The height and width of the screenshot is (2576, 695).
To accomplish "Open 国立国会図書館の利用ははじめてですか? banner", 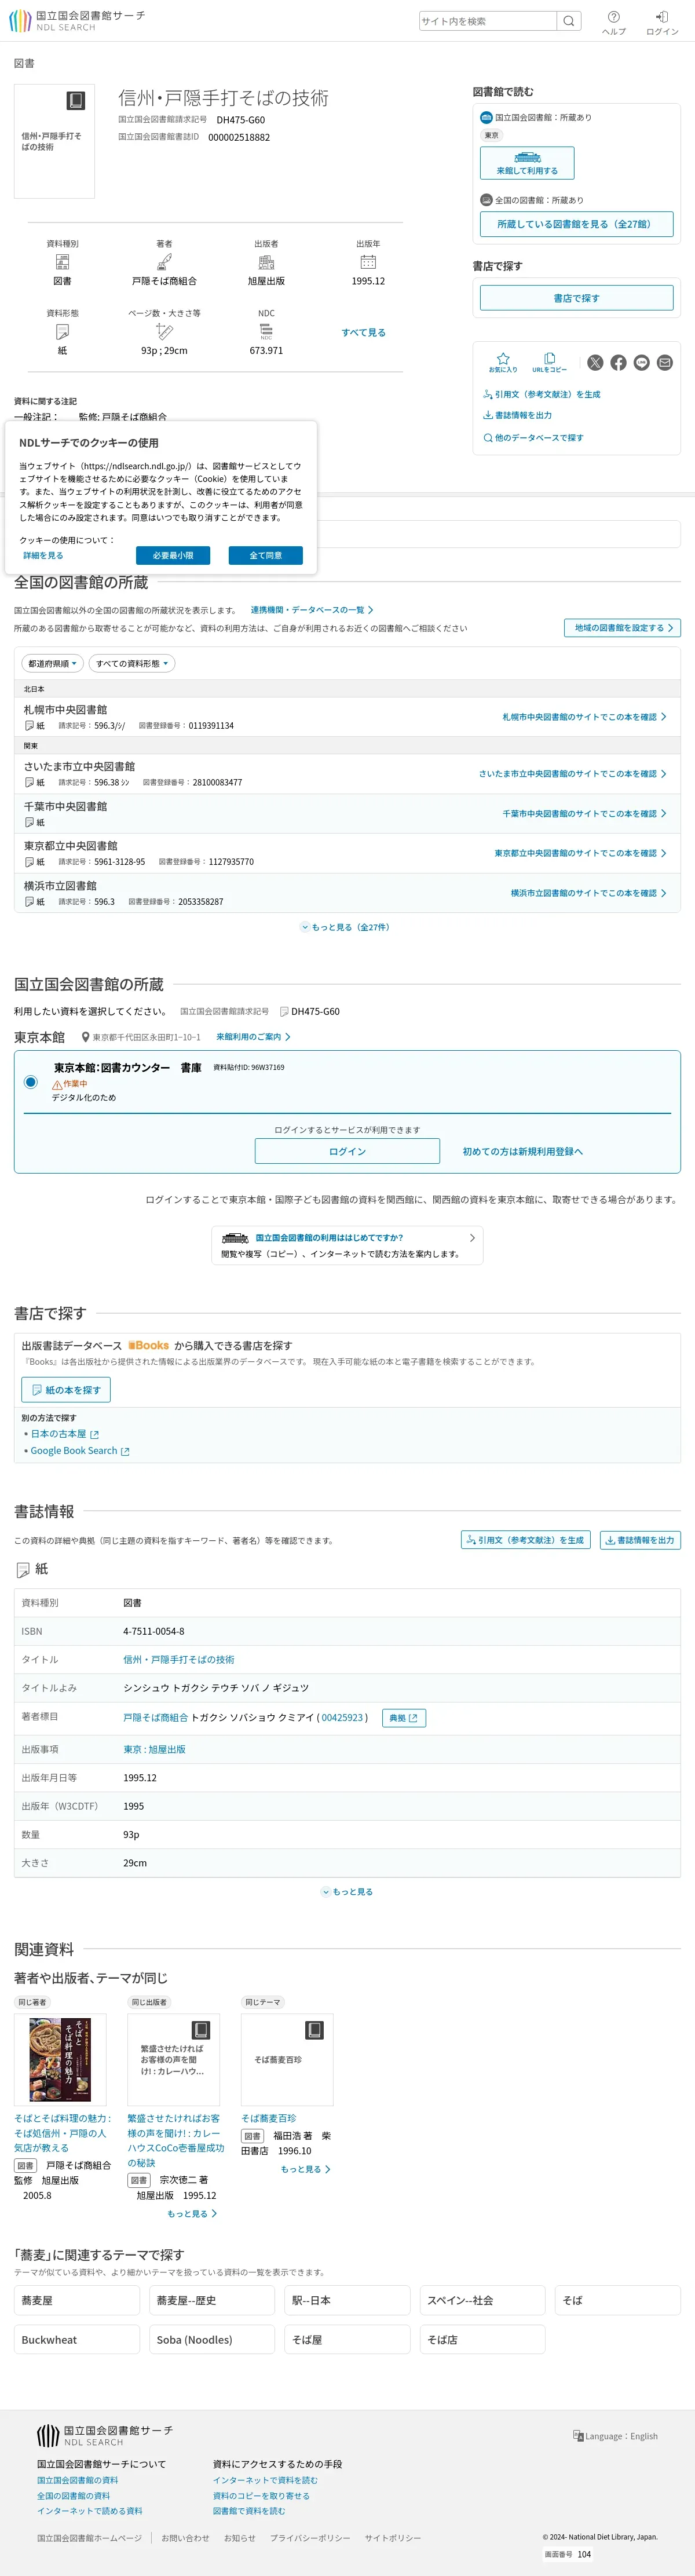I will pyautogui.click(x=347, y=1245).
